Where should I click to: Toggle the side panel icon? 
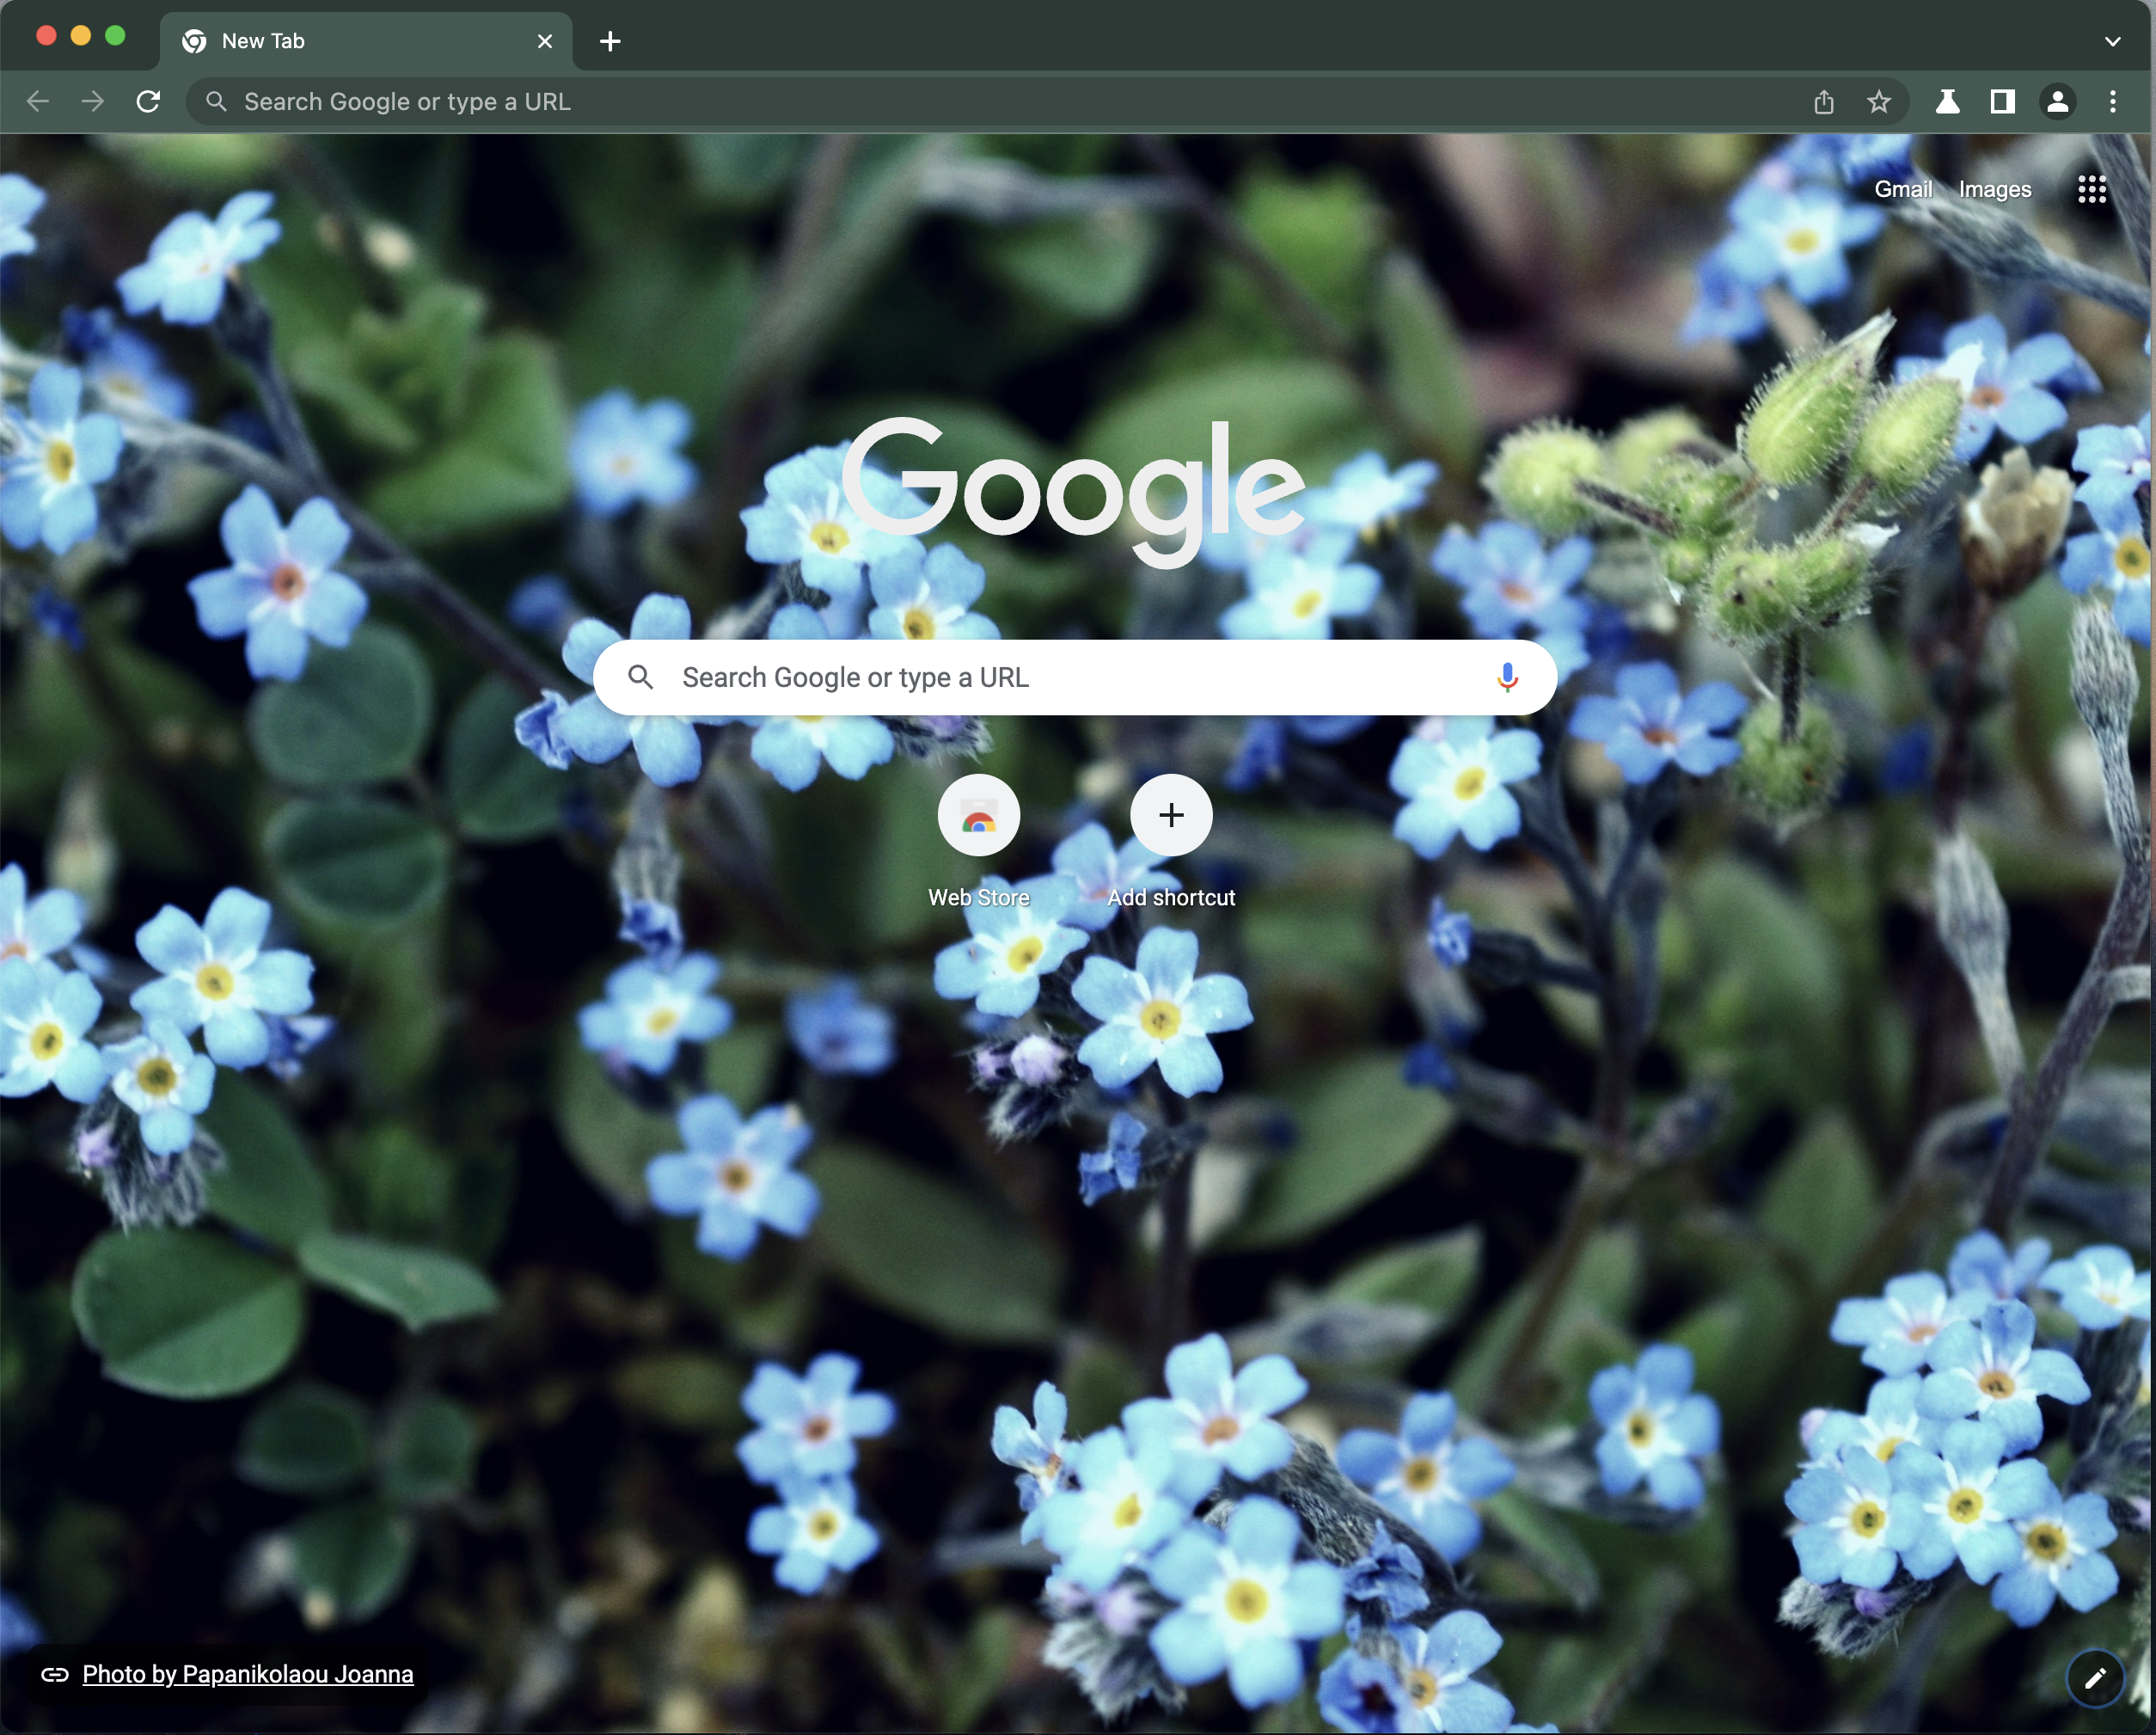click(2002, 102)
